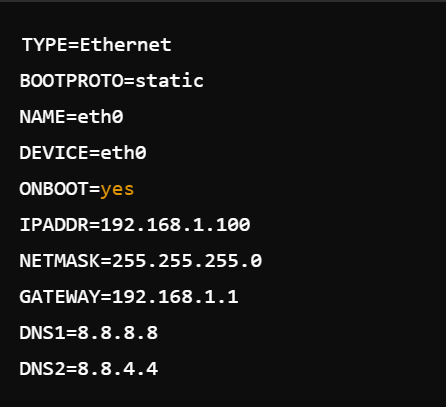Click the TYPE=Ethernet line

(97, 45)
